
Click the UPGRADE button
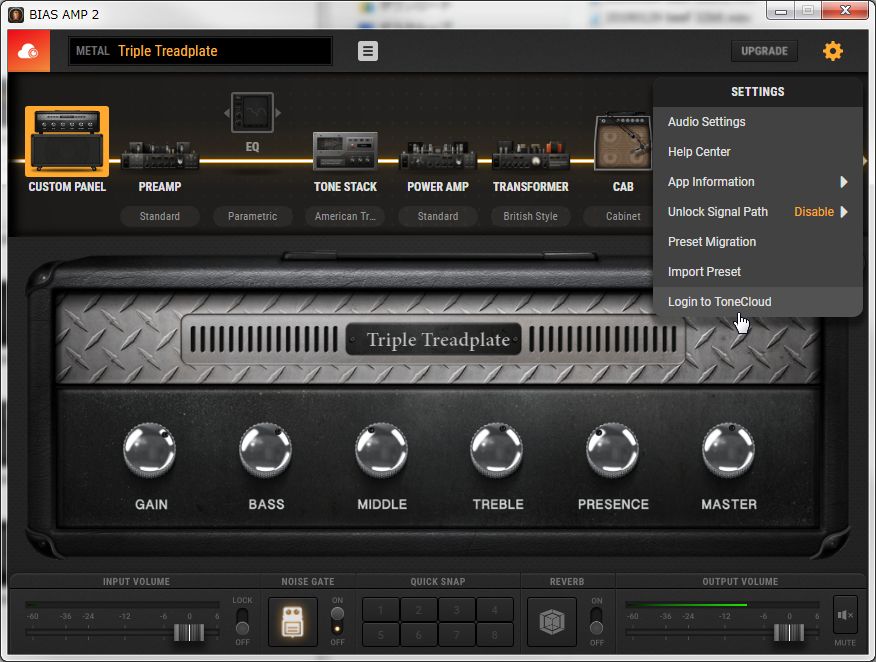(764, 51)
